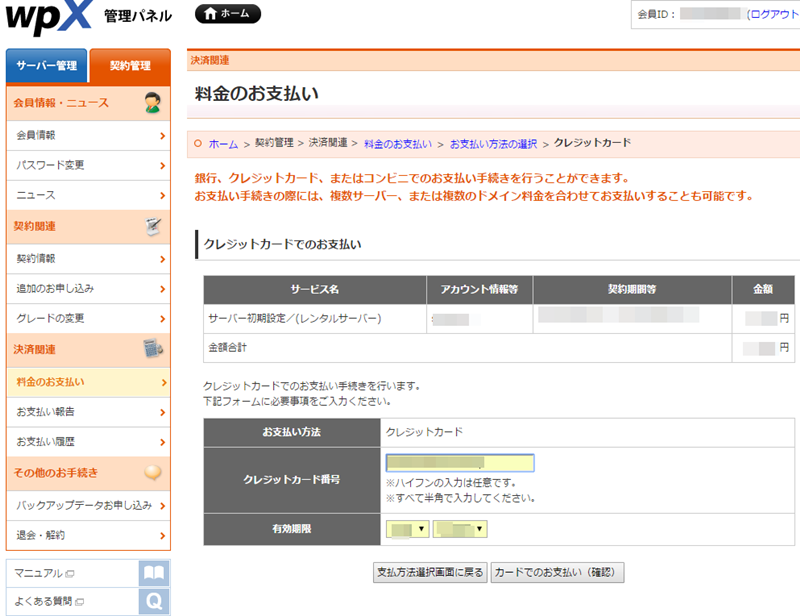Click 支払方法選択画面に戻る button
Viewport: 800px width, 616px height.
tap(430, 573)
